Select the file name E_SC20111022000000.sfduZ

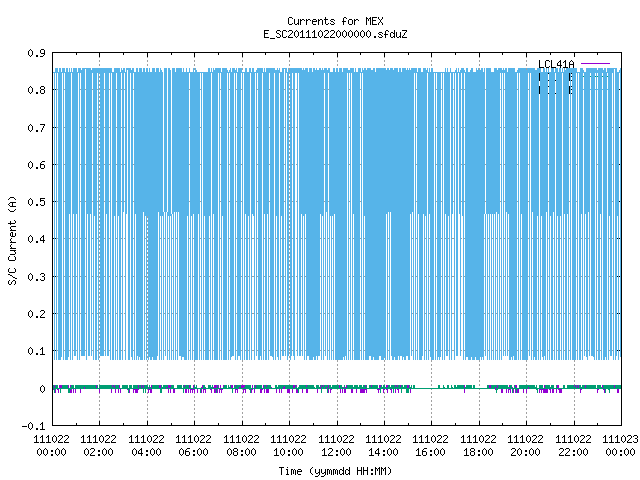[335, 34]
